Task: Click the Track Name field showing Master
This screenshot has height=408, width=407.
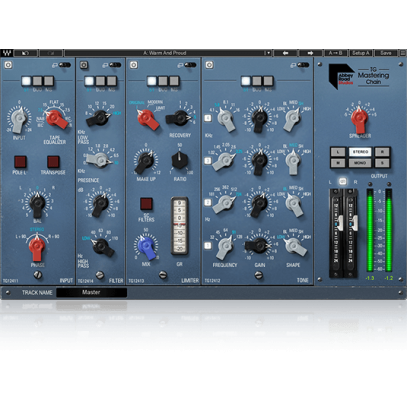Action: click(x=92, y=292)
